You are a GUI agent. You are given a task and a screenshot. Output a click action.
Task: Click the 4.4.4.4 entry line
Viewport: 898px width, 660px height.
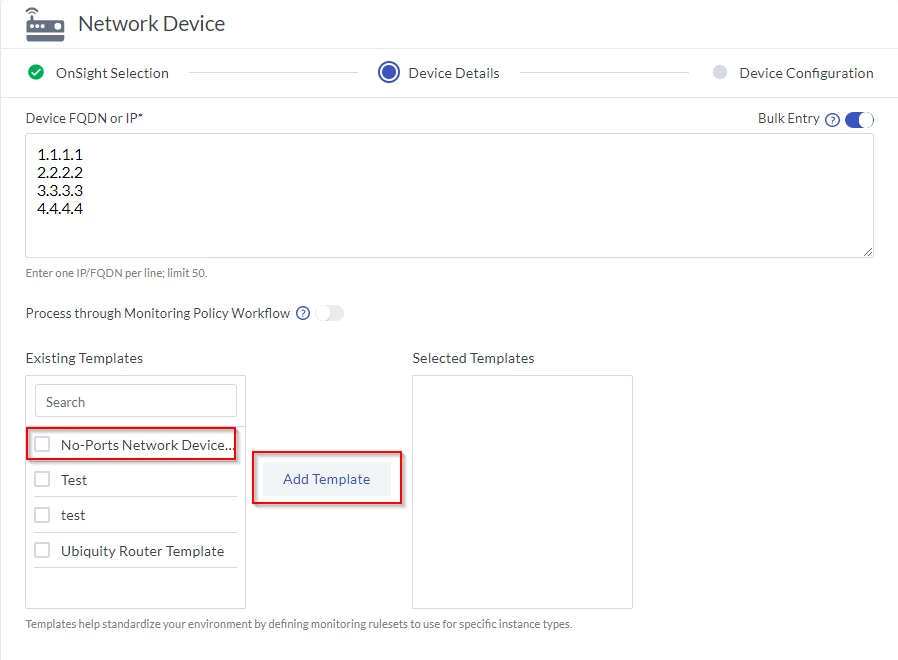click(x=60, y=209)
